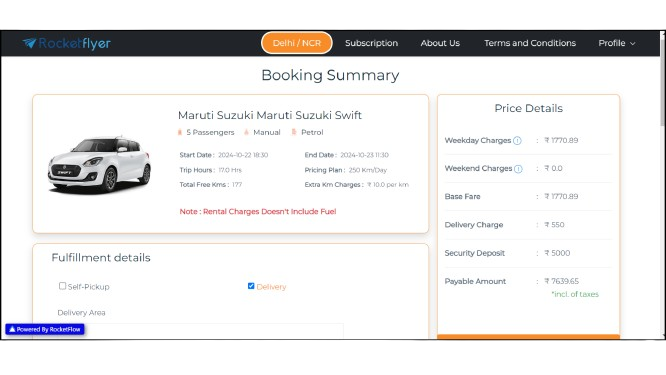Untick the Delivery checkbox
The height and width of the screenshot is (375, 666).
point(251,286)
